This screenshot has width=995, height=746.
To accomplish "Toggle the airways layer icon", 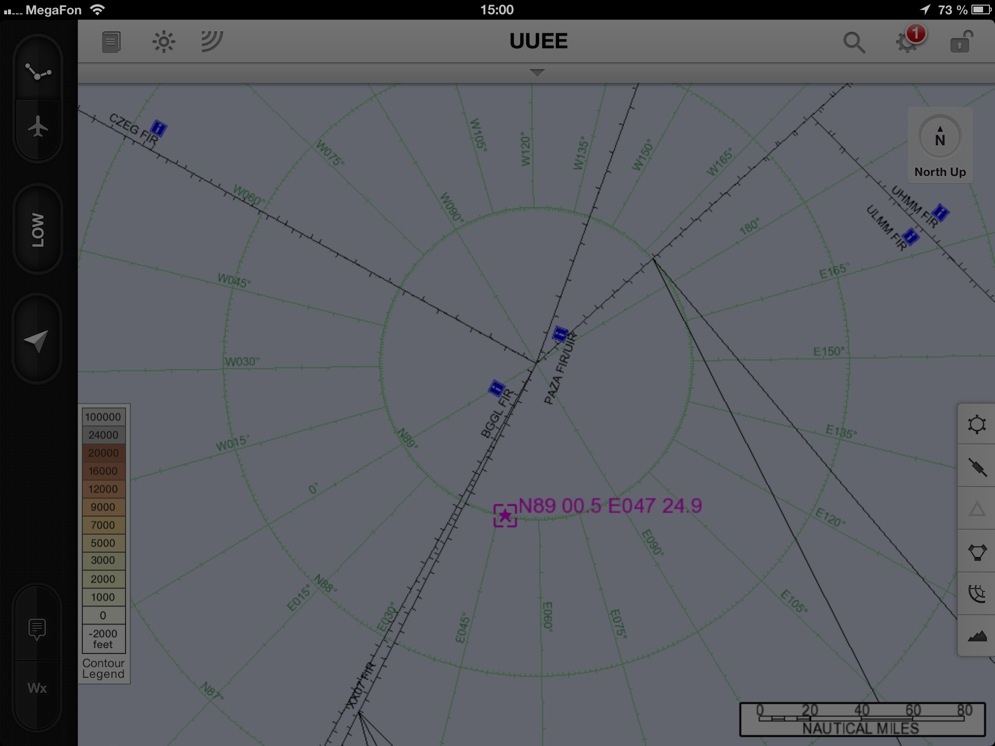I will coord(977,467).
